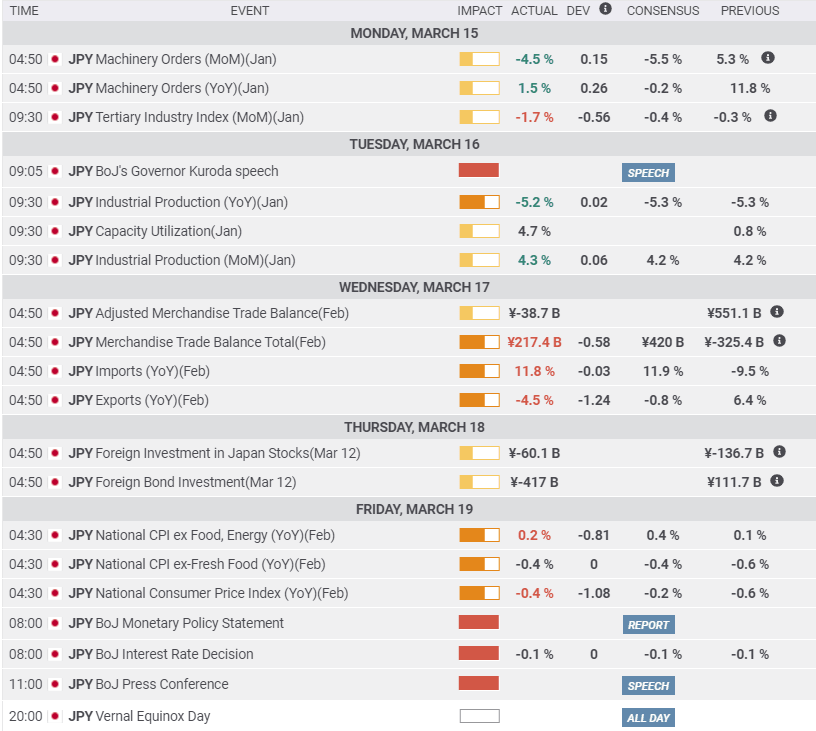Click SPEECH badge on BoJ Press Conference row
The width and height of the screenshot is (816, 731).
(648, 686)
